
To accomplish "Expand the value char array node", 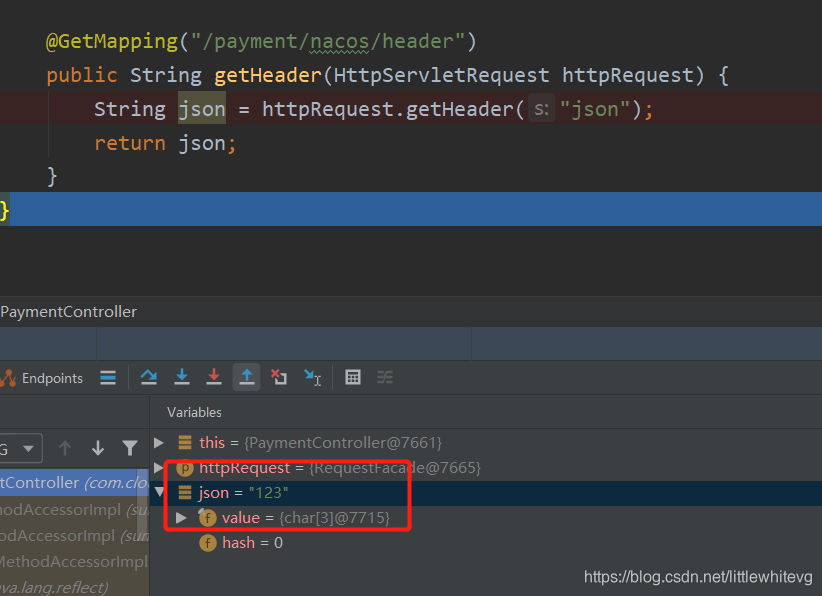I will tap(181, 518).
